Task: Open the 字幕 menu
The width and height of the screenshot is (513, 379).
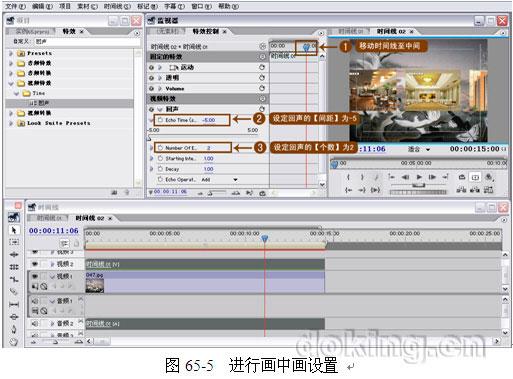Action: coord(174,6)
